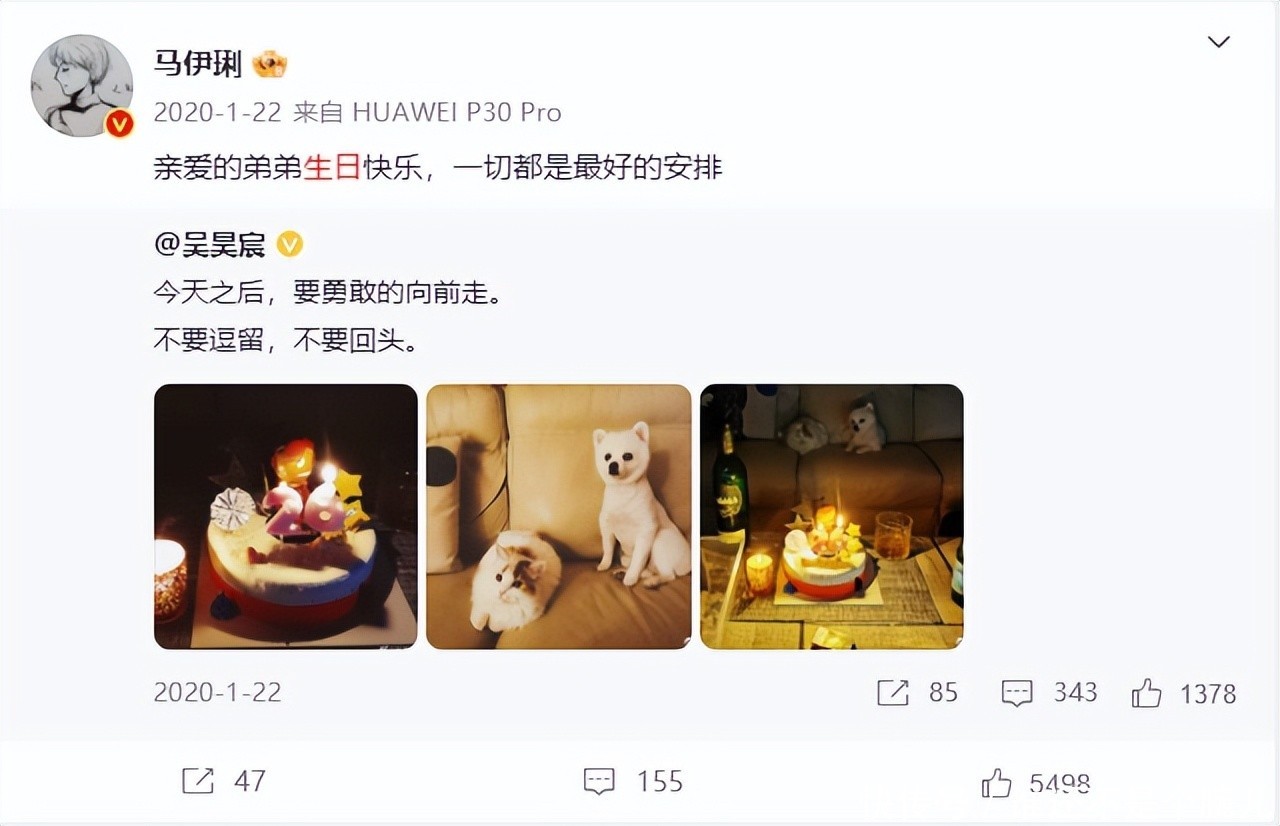Click the yellow verified badge next to 吴昊宸
Image resolution: width=1280 pixels, height=826 pixels.
click(x=290, y=244)
